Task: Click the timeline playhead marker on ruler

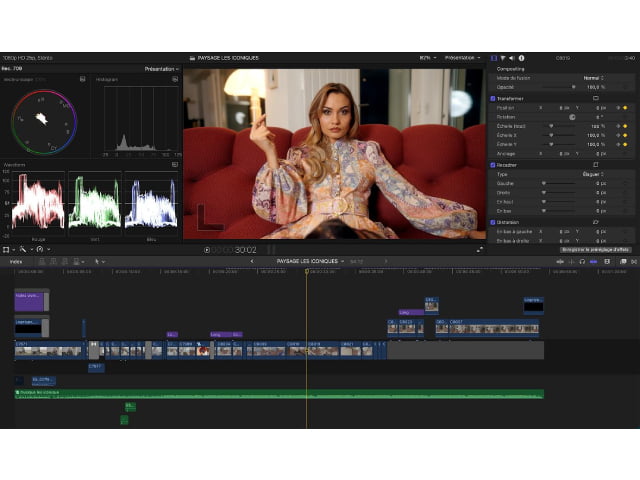Action: tap(307, 271)
